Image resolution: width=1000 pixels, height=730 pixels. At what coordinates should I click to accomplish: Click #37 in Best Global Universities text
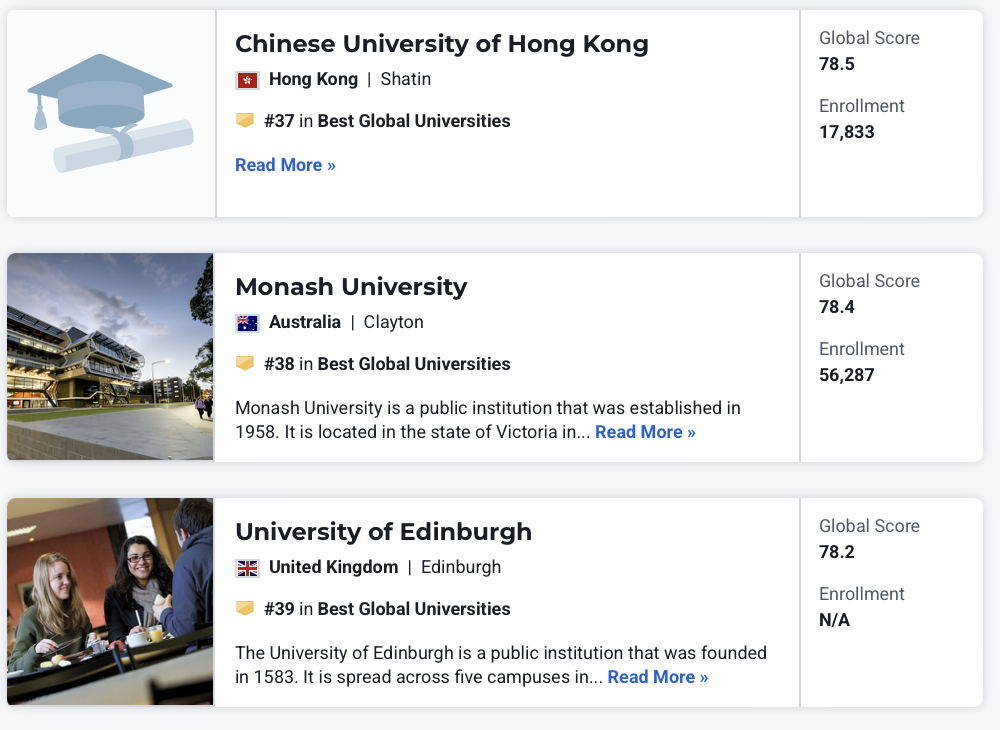point(387,121)
